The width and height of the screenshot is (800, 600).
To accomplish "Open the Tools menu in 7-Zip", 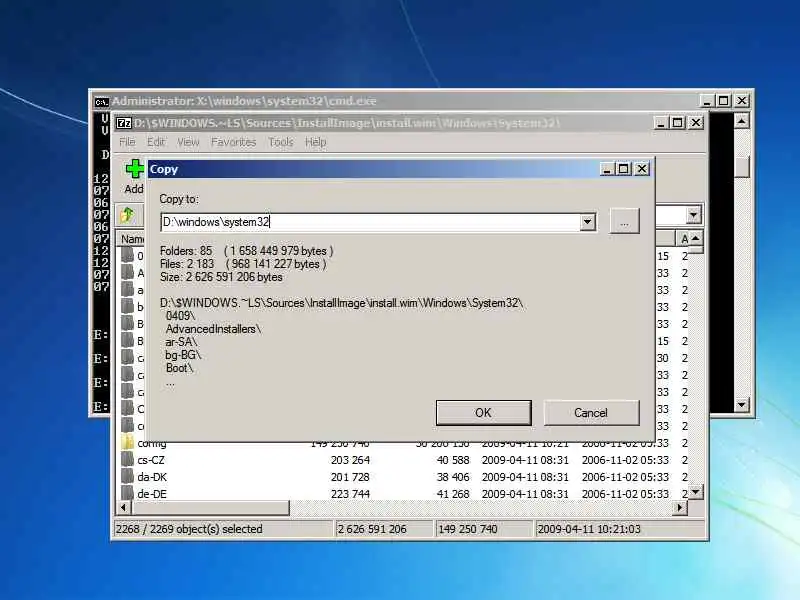I will pos(281,142).
